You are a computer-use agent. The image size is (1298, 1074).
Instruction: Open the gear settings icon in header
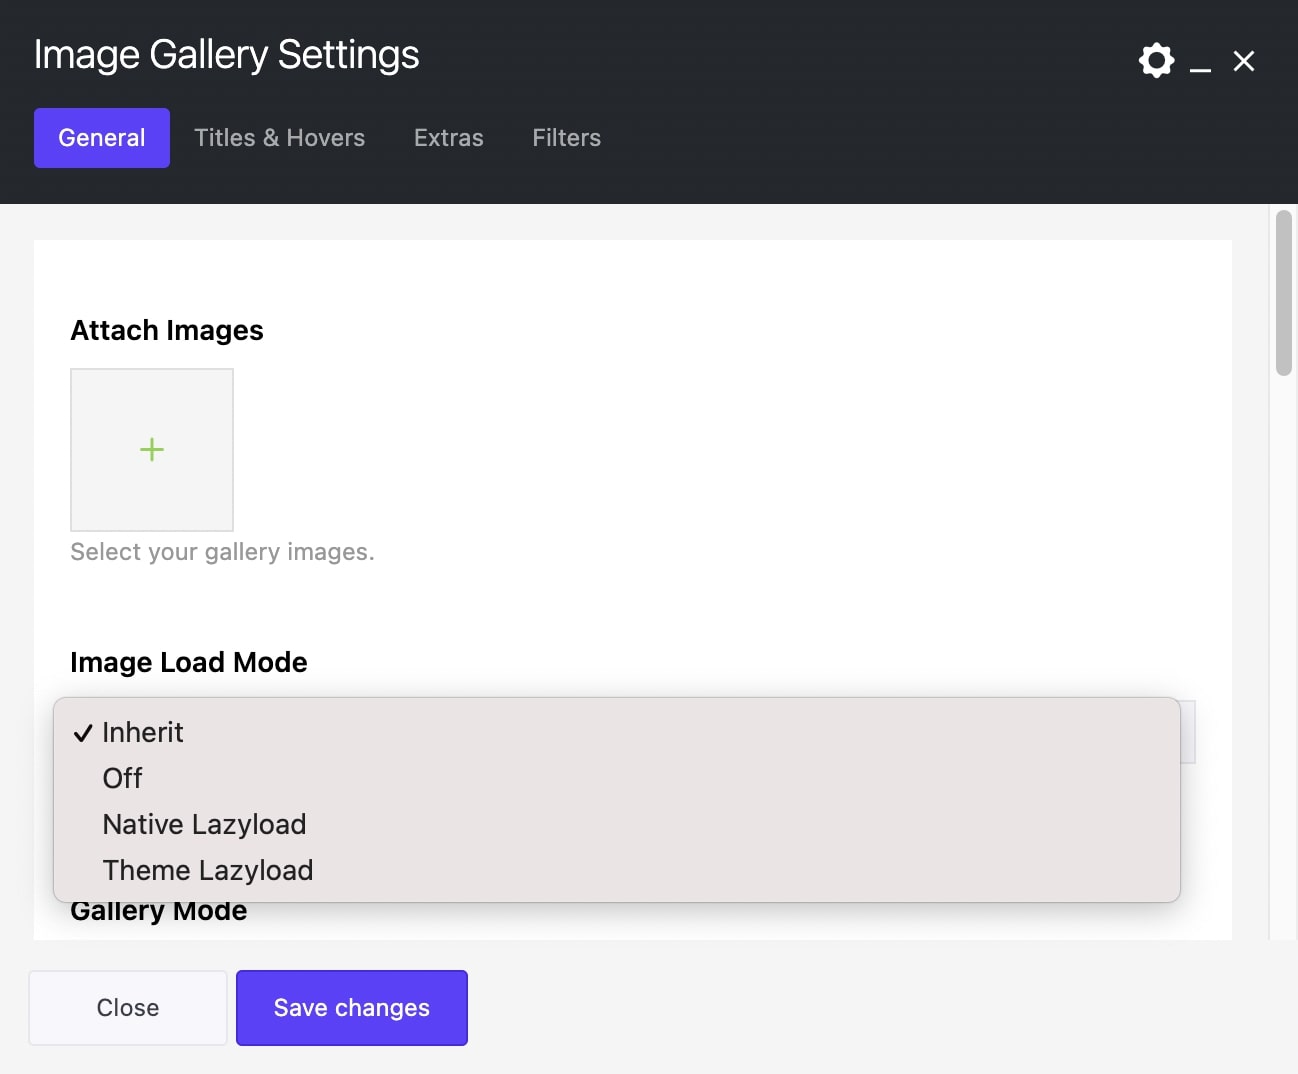[1156, 61]
